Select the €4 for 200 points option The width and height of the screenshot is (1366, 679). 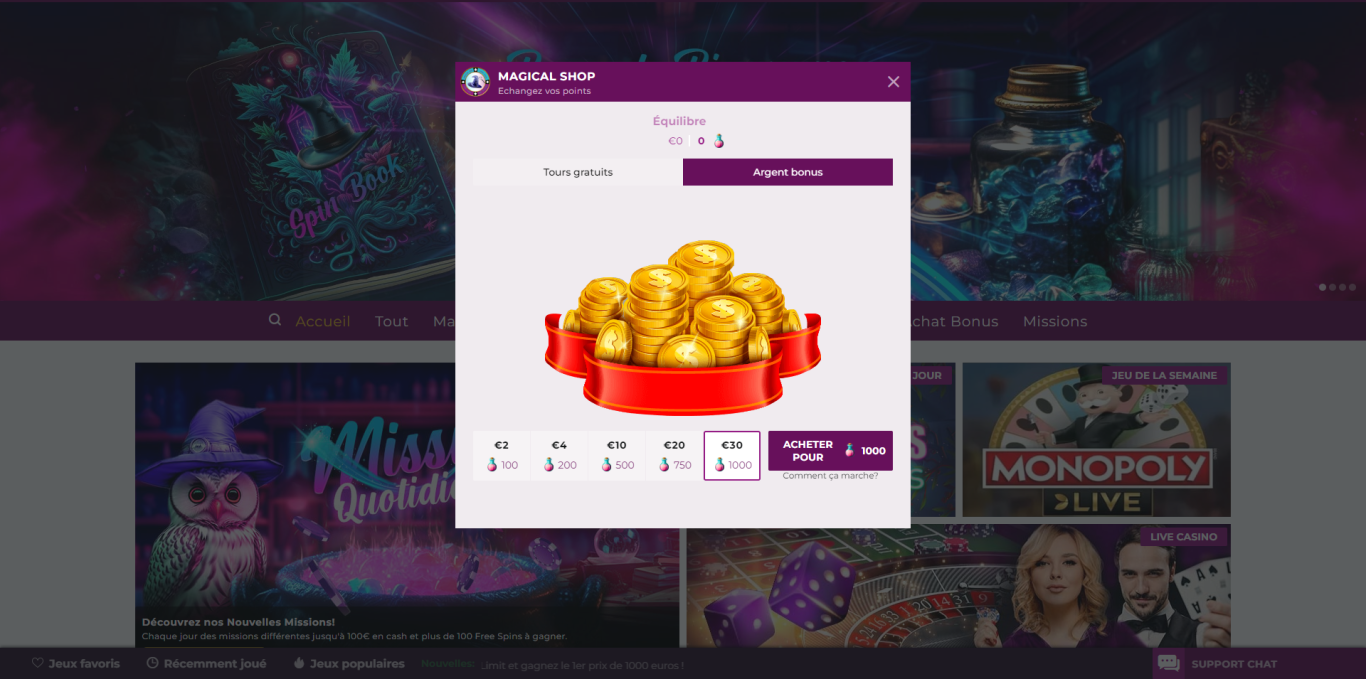click(x=559, y=456)
